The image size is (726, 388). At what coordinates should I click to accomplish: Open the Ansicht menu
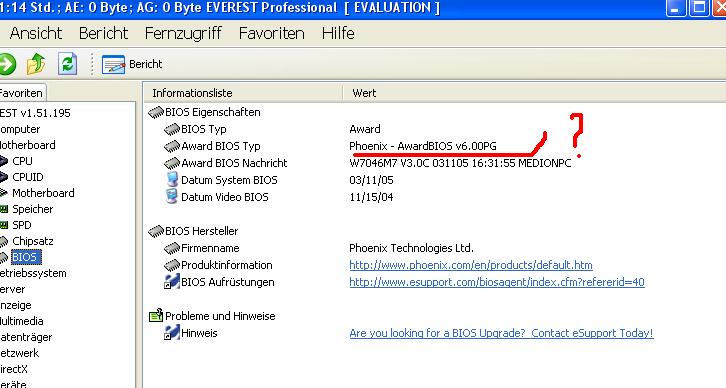pos(36,33)
